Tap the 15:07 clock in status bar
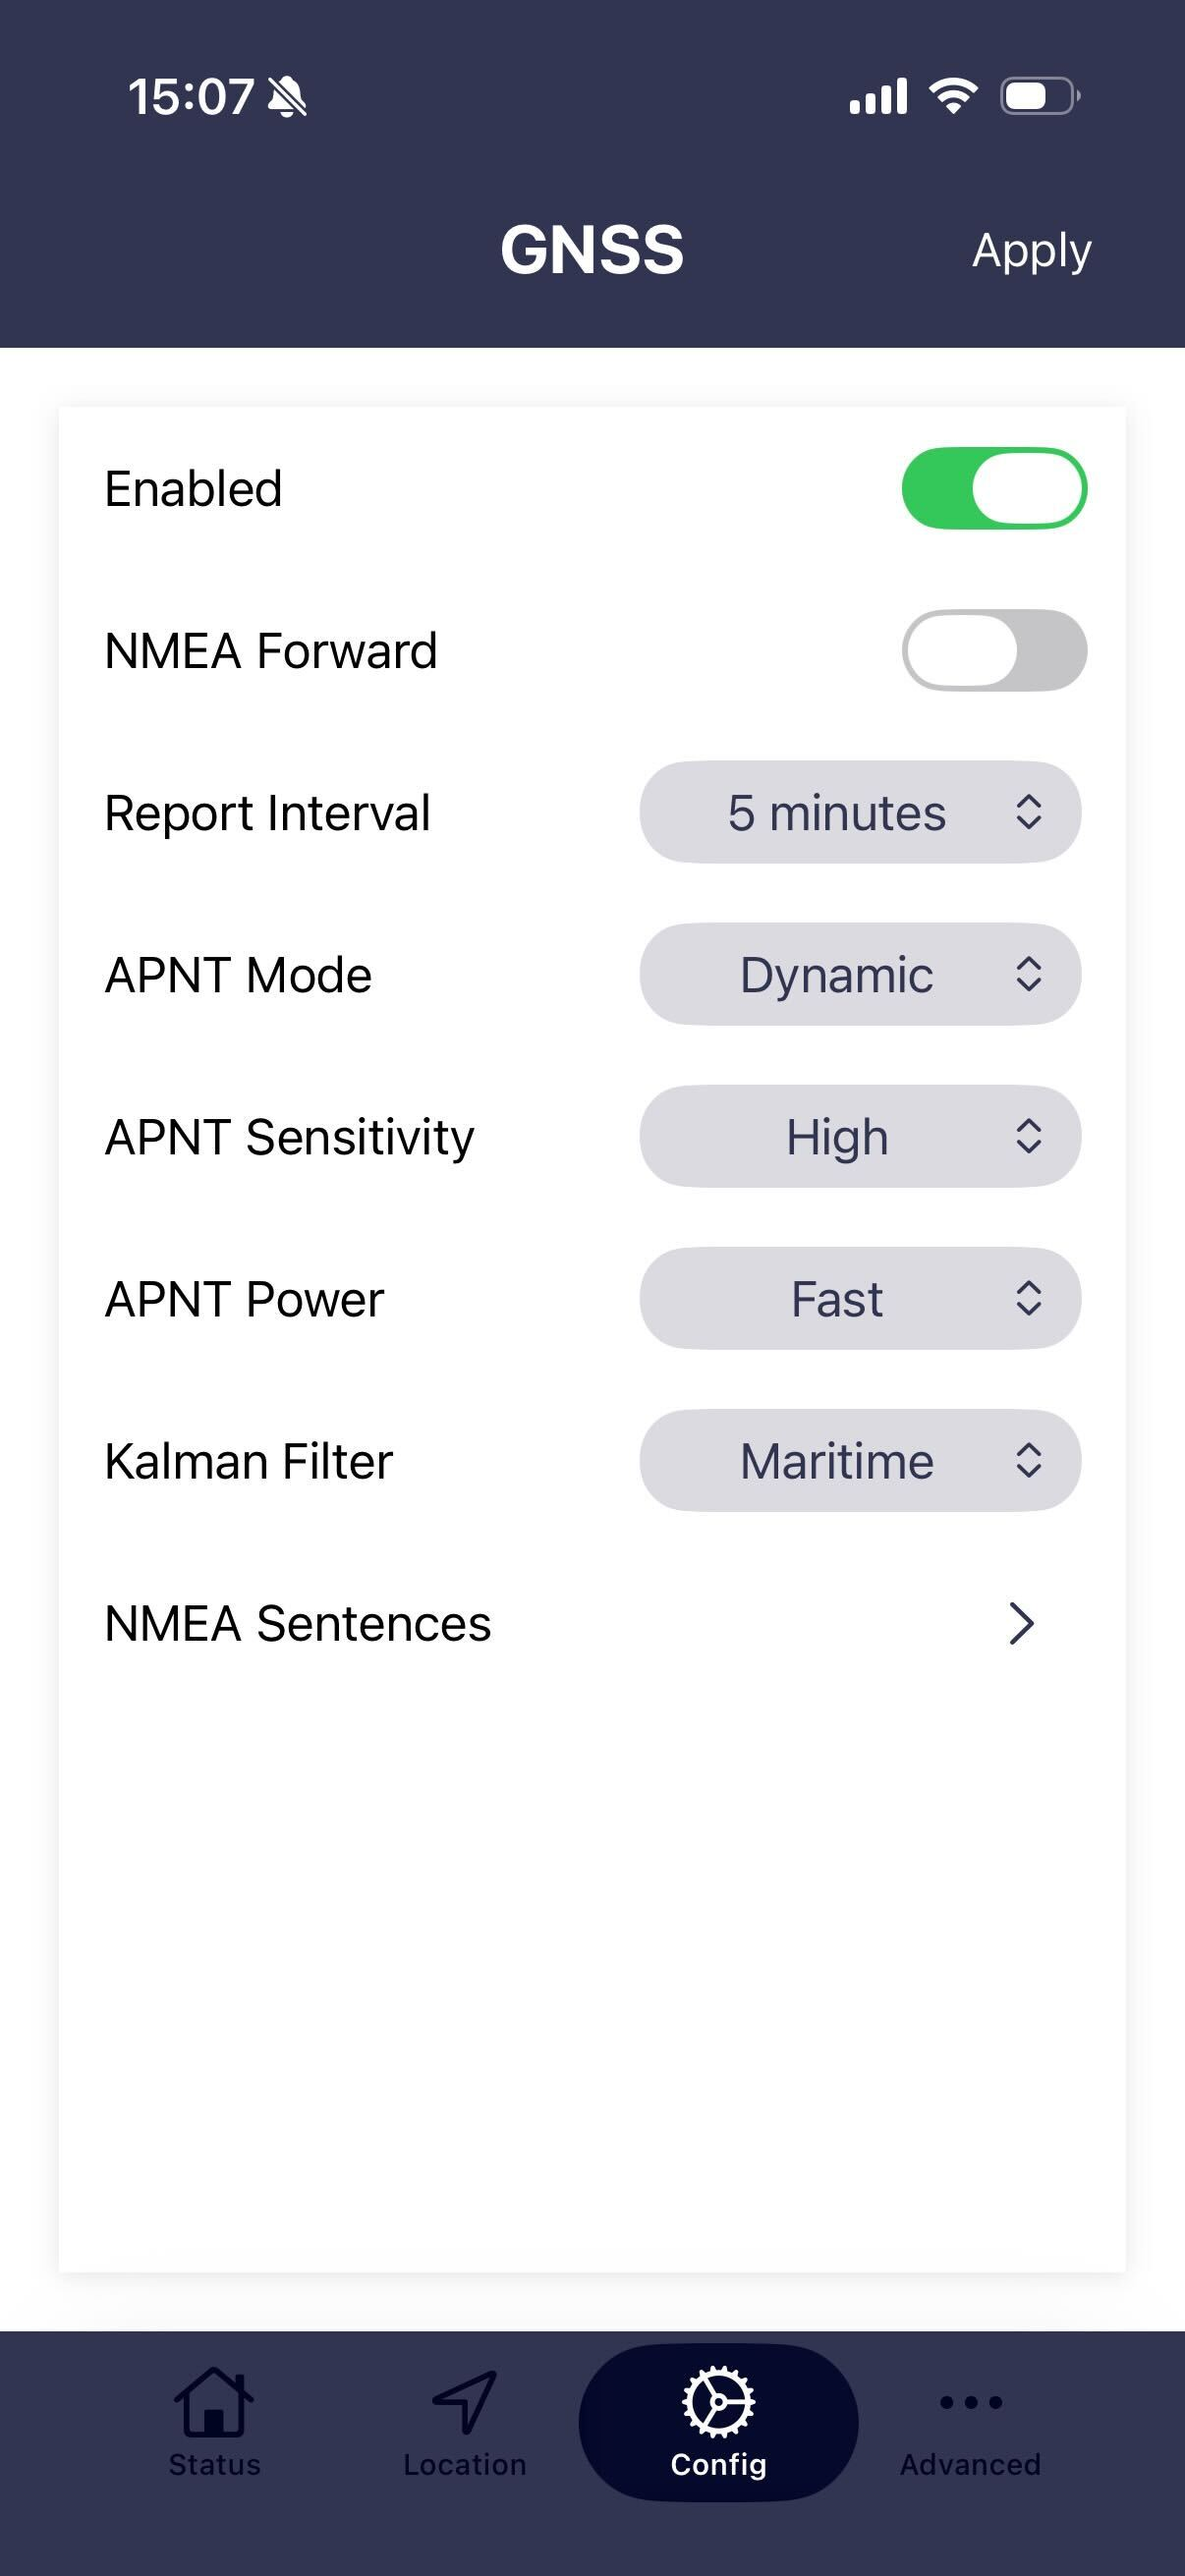 click(191, 97)
